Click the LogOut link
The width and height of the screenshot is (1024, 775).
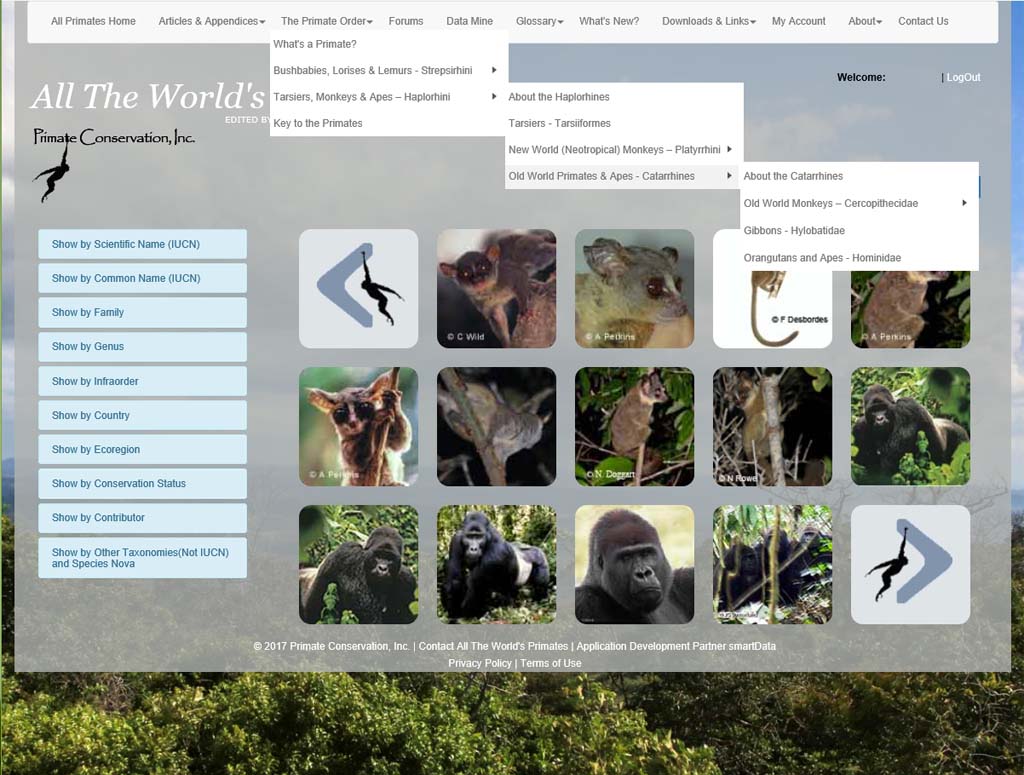point(963,77)
